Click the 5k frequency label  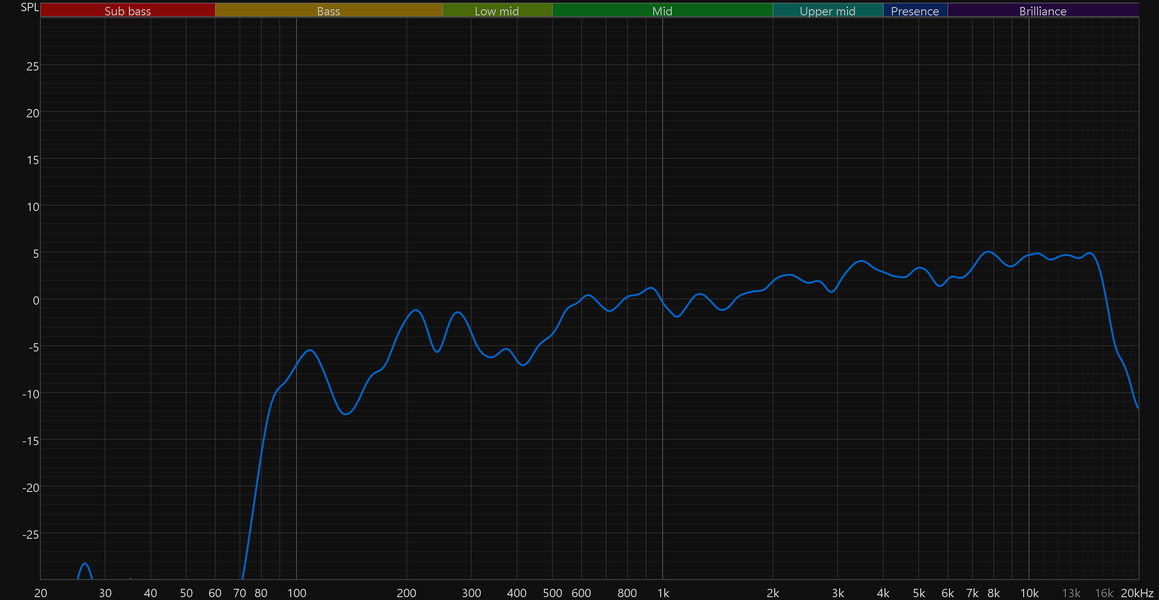919,593
